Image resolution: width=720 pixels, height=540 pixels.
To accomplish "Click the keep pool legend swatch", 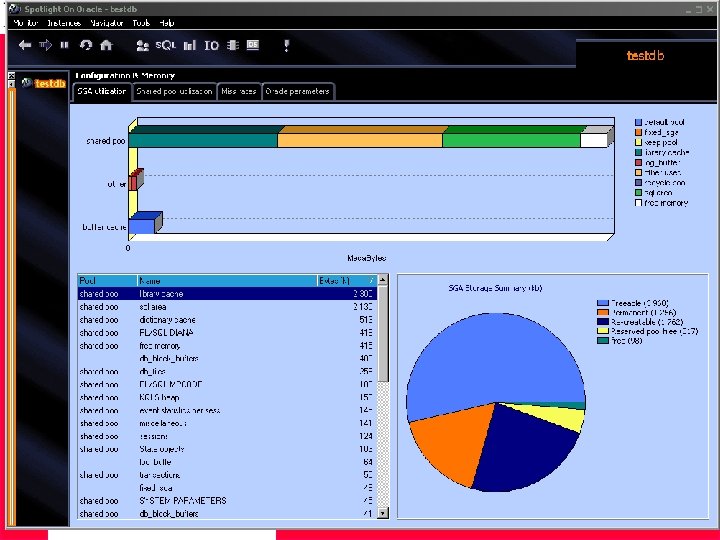I will click(638, 142).
